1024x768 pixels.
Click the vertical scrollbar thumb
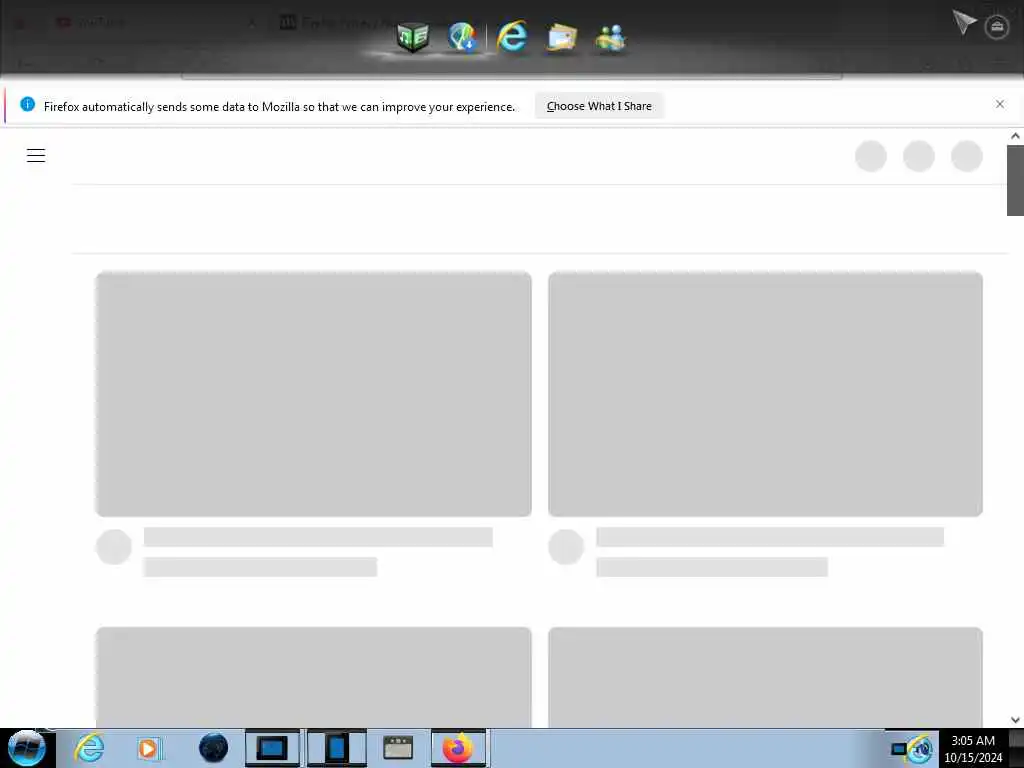tap(1016, 180)
